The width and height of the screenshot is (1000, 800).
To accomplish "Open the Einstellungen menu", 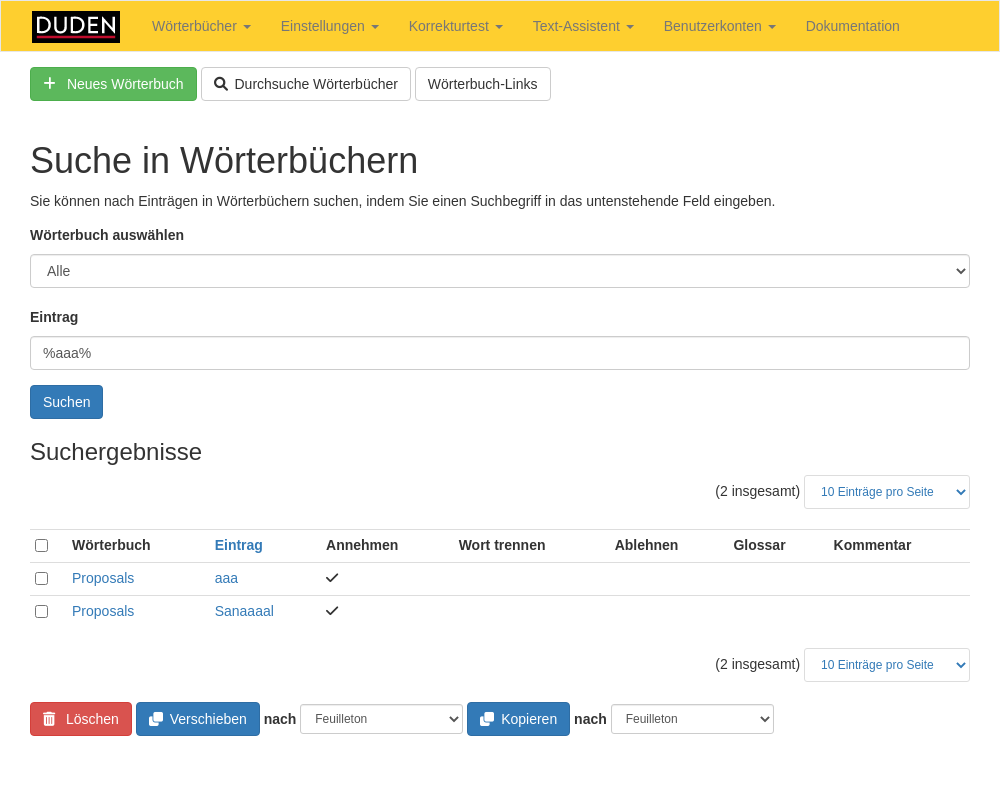I will click(x=329, y=26).
